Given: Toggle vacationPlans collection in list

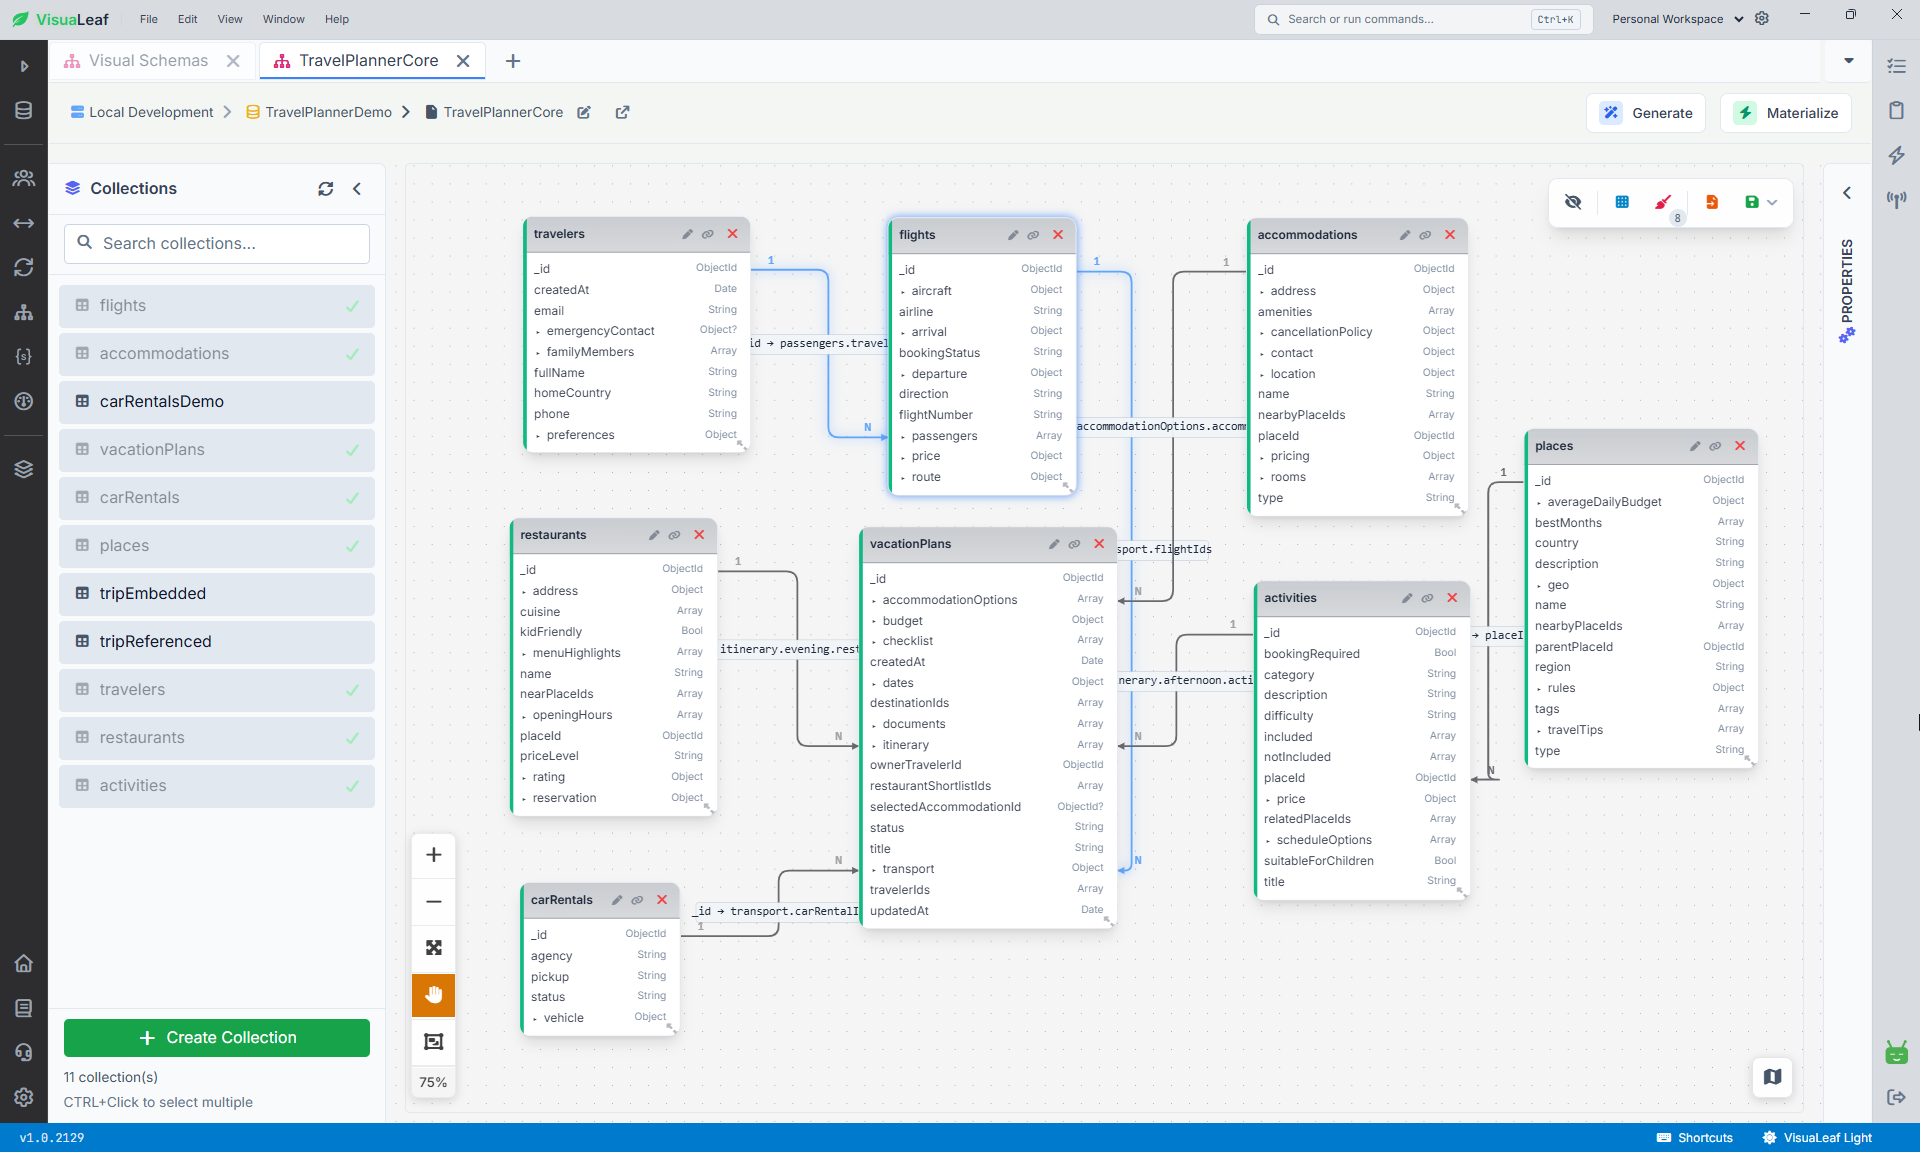Looking at the screenshot, I should pyautogui.click(x=217, y=450).
